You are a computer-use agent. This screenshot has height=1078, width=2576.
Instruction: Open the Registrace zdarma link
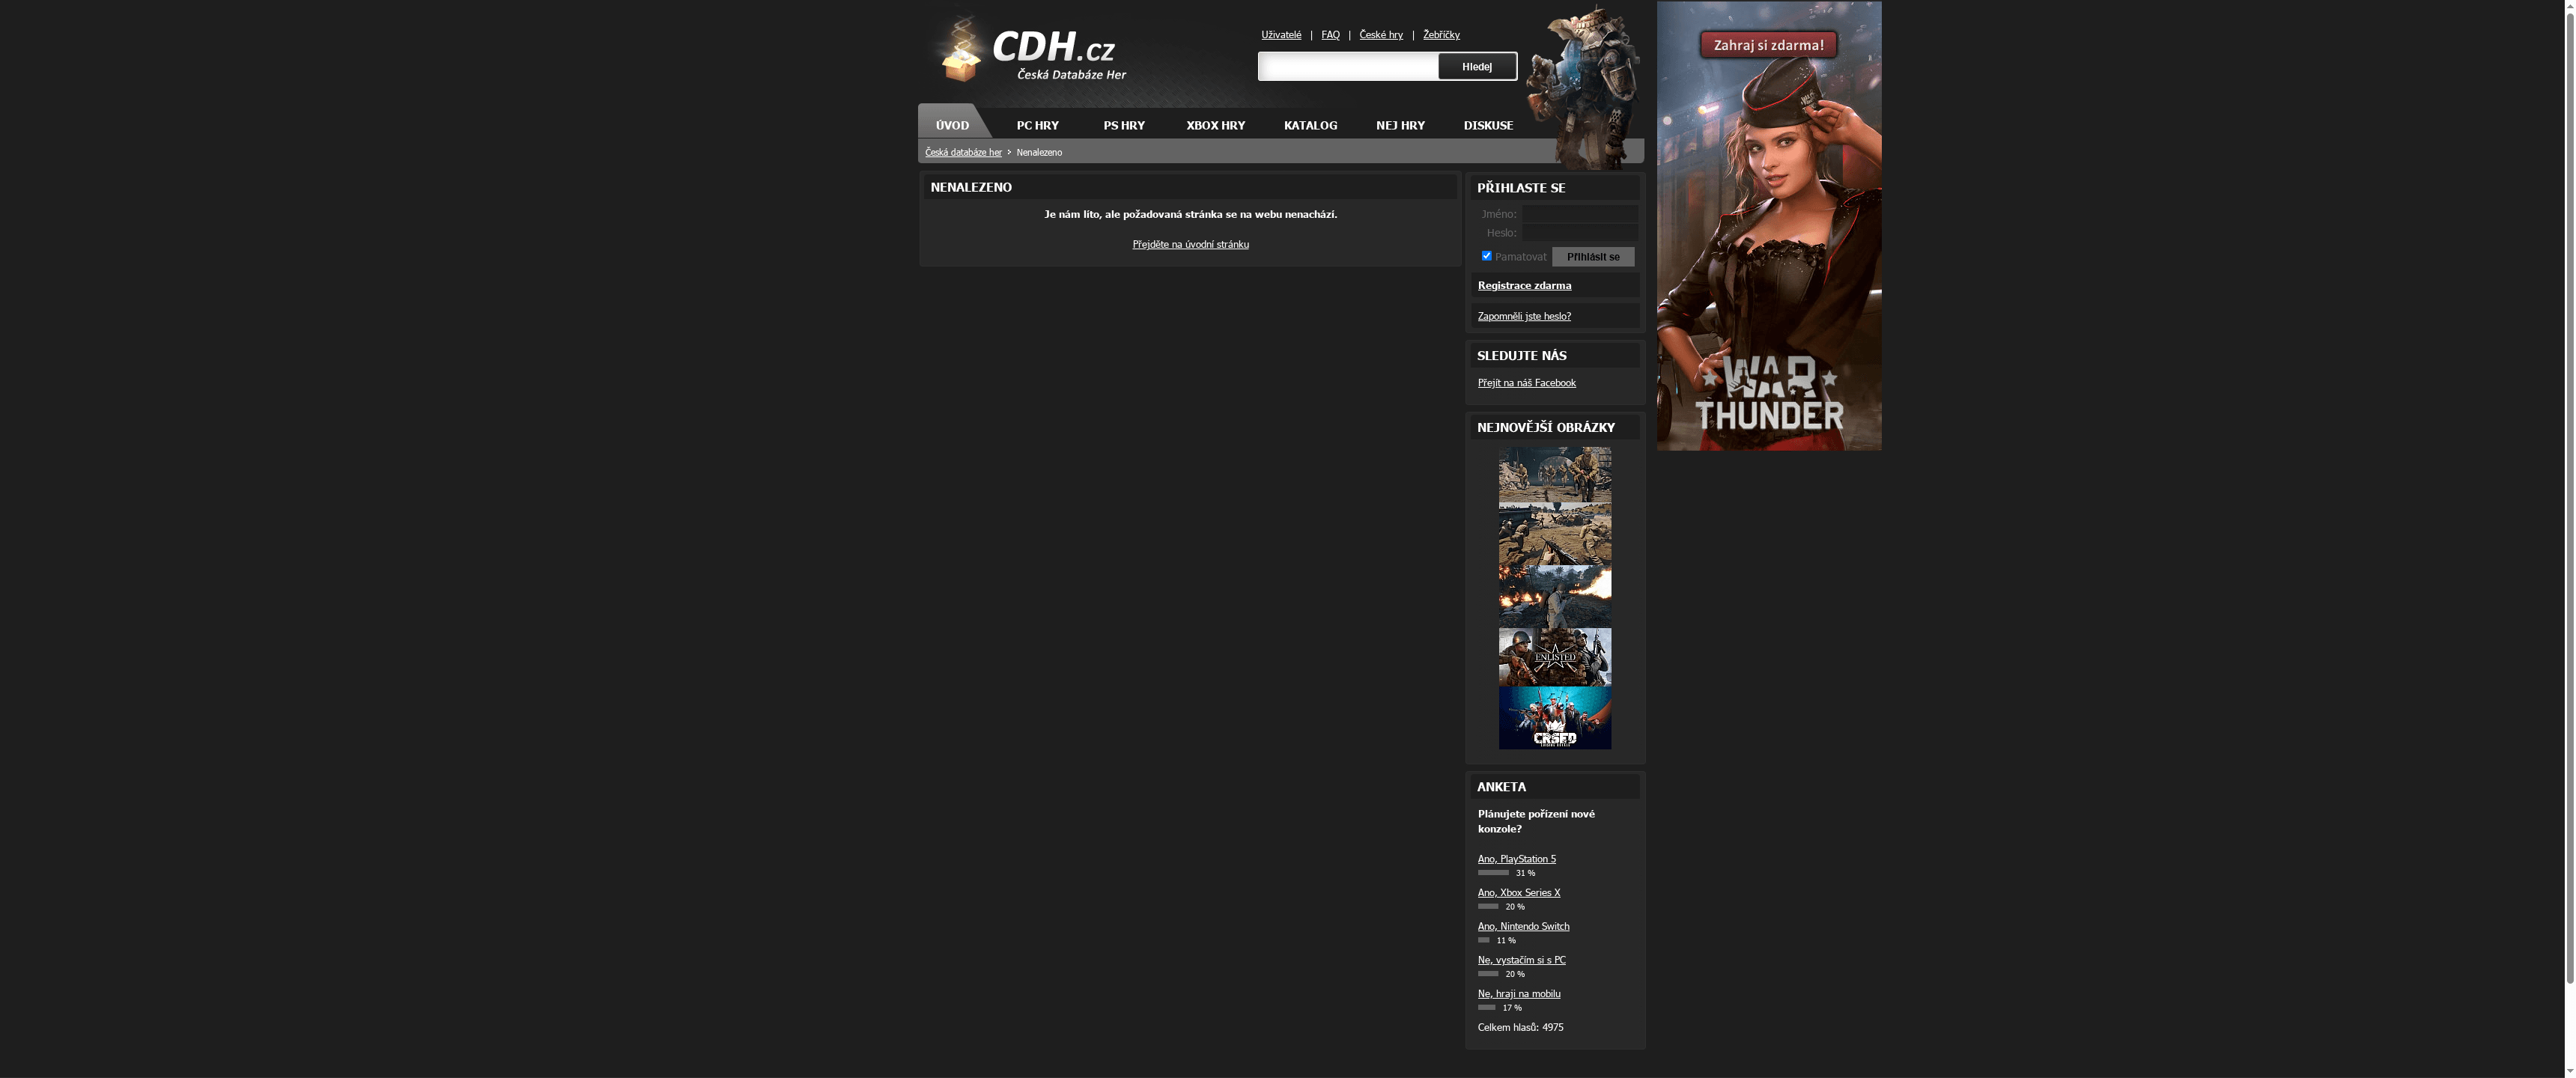pos(1524,285)
